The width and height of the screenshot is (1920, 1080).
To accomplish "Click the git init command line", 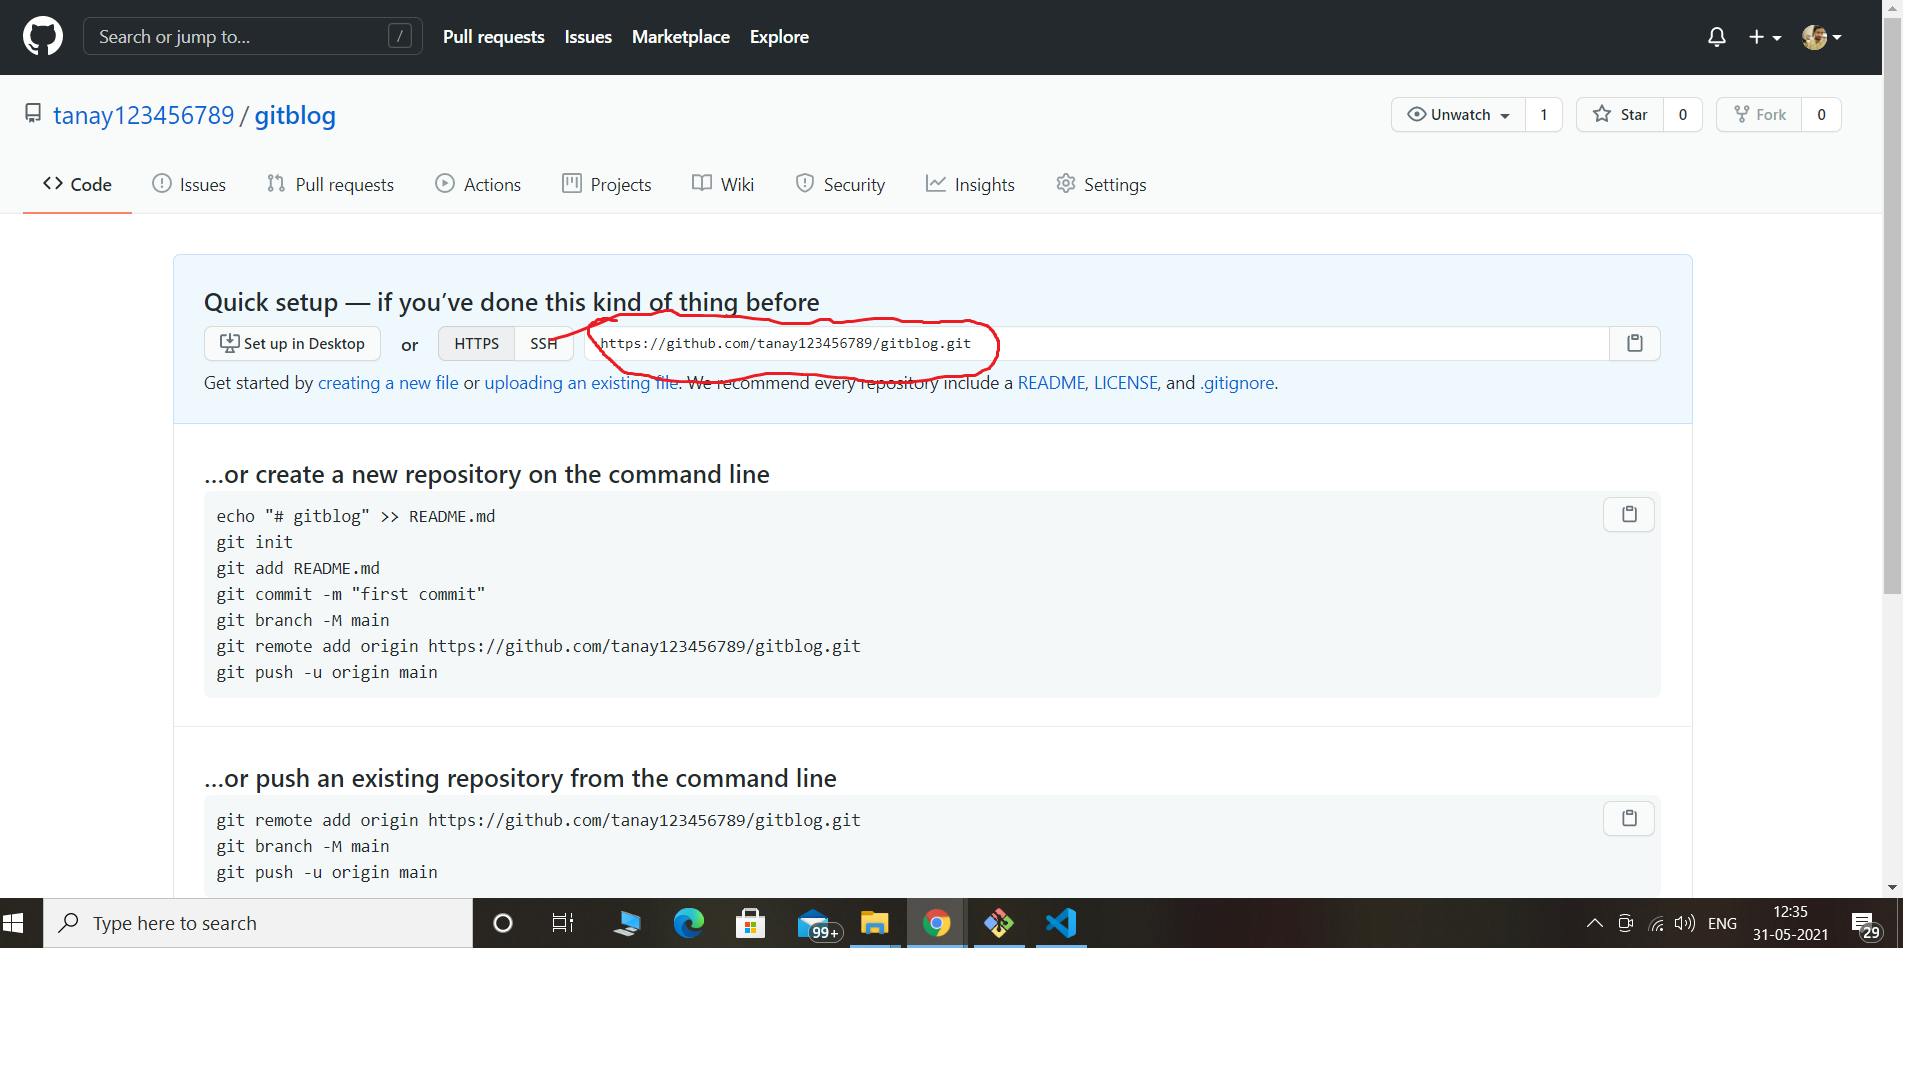I will pyautogui.click(x=255, y=542).
